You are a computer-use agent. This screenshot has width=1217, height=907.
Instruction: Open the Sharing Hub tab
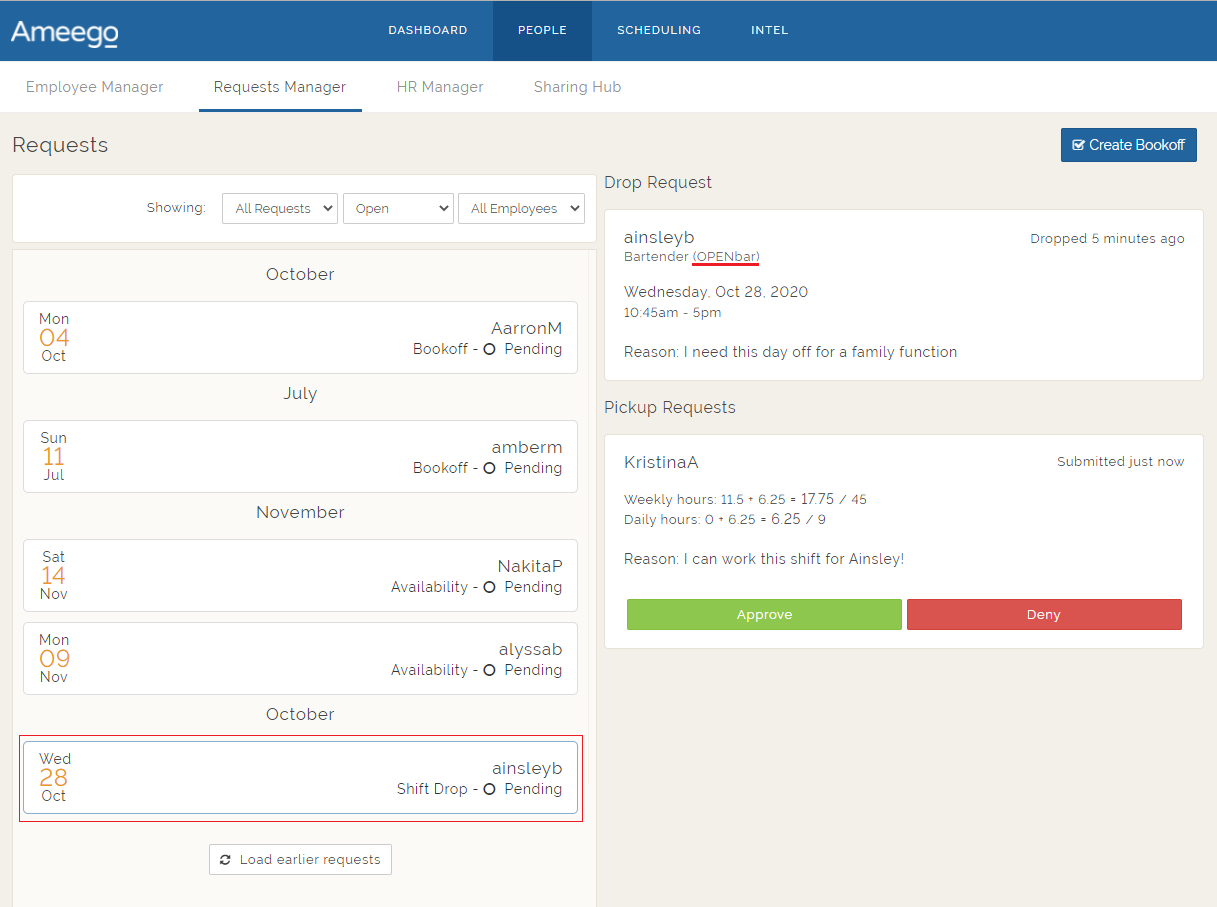577,87
